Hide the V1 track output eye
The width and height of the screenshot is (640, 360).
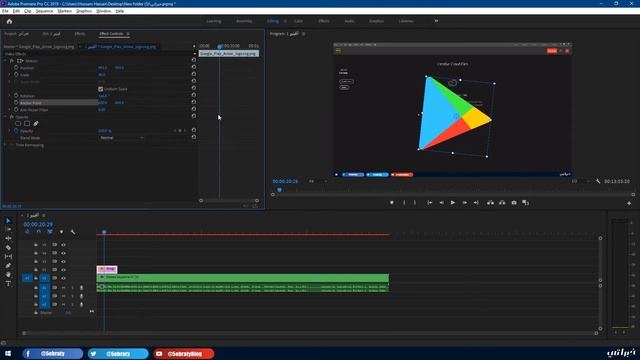[x=63, y=278]
